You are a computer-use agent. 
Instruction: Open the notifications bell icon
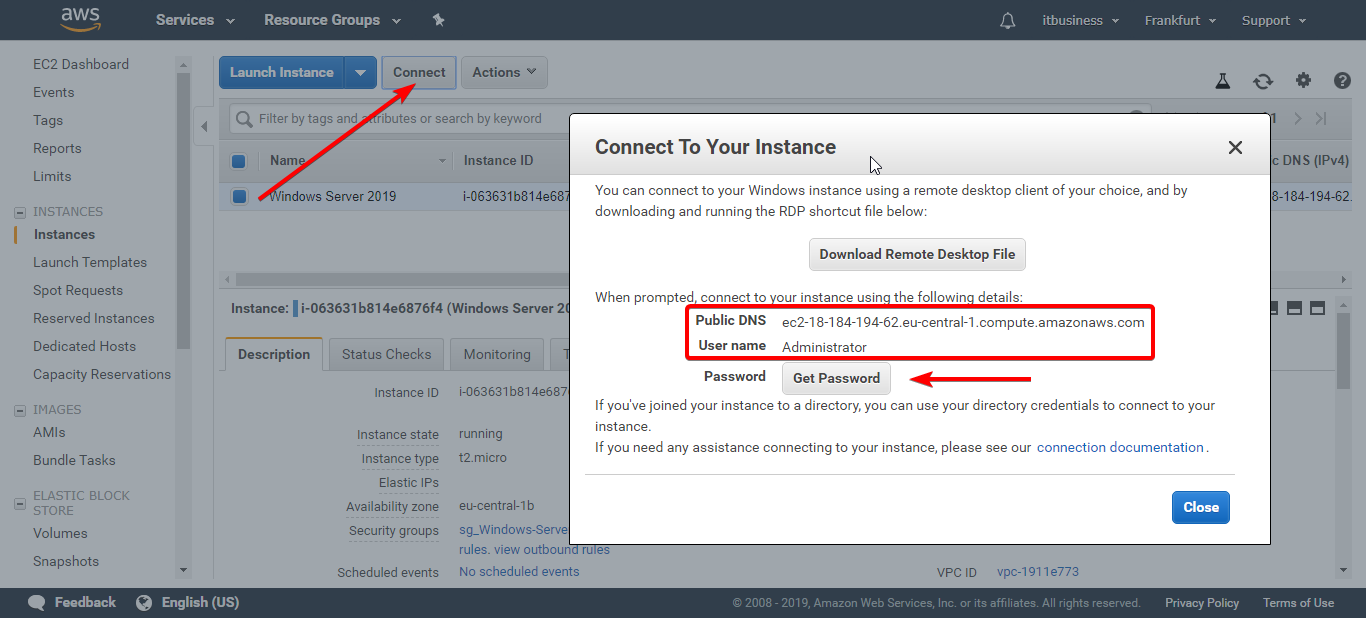1007,20
